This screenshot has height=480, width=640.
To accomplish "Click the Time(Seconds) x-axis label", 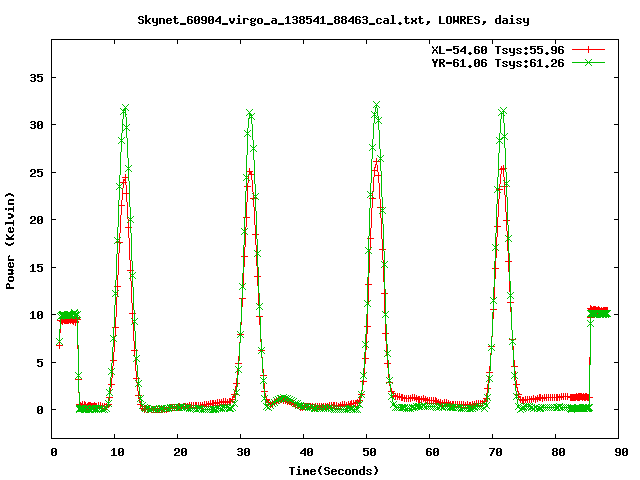I will coord(334,471).
